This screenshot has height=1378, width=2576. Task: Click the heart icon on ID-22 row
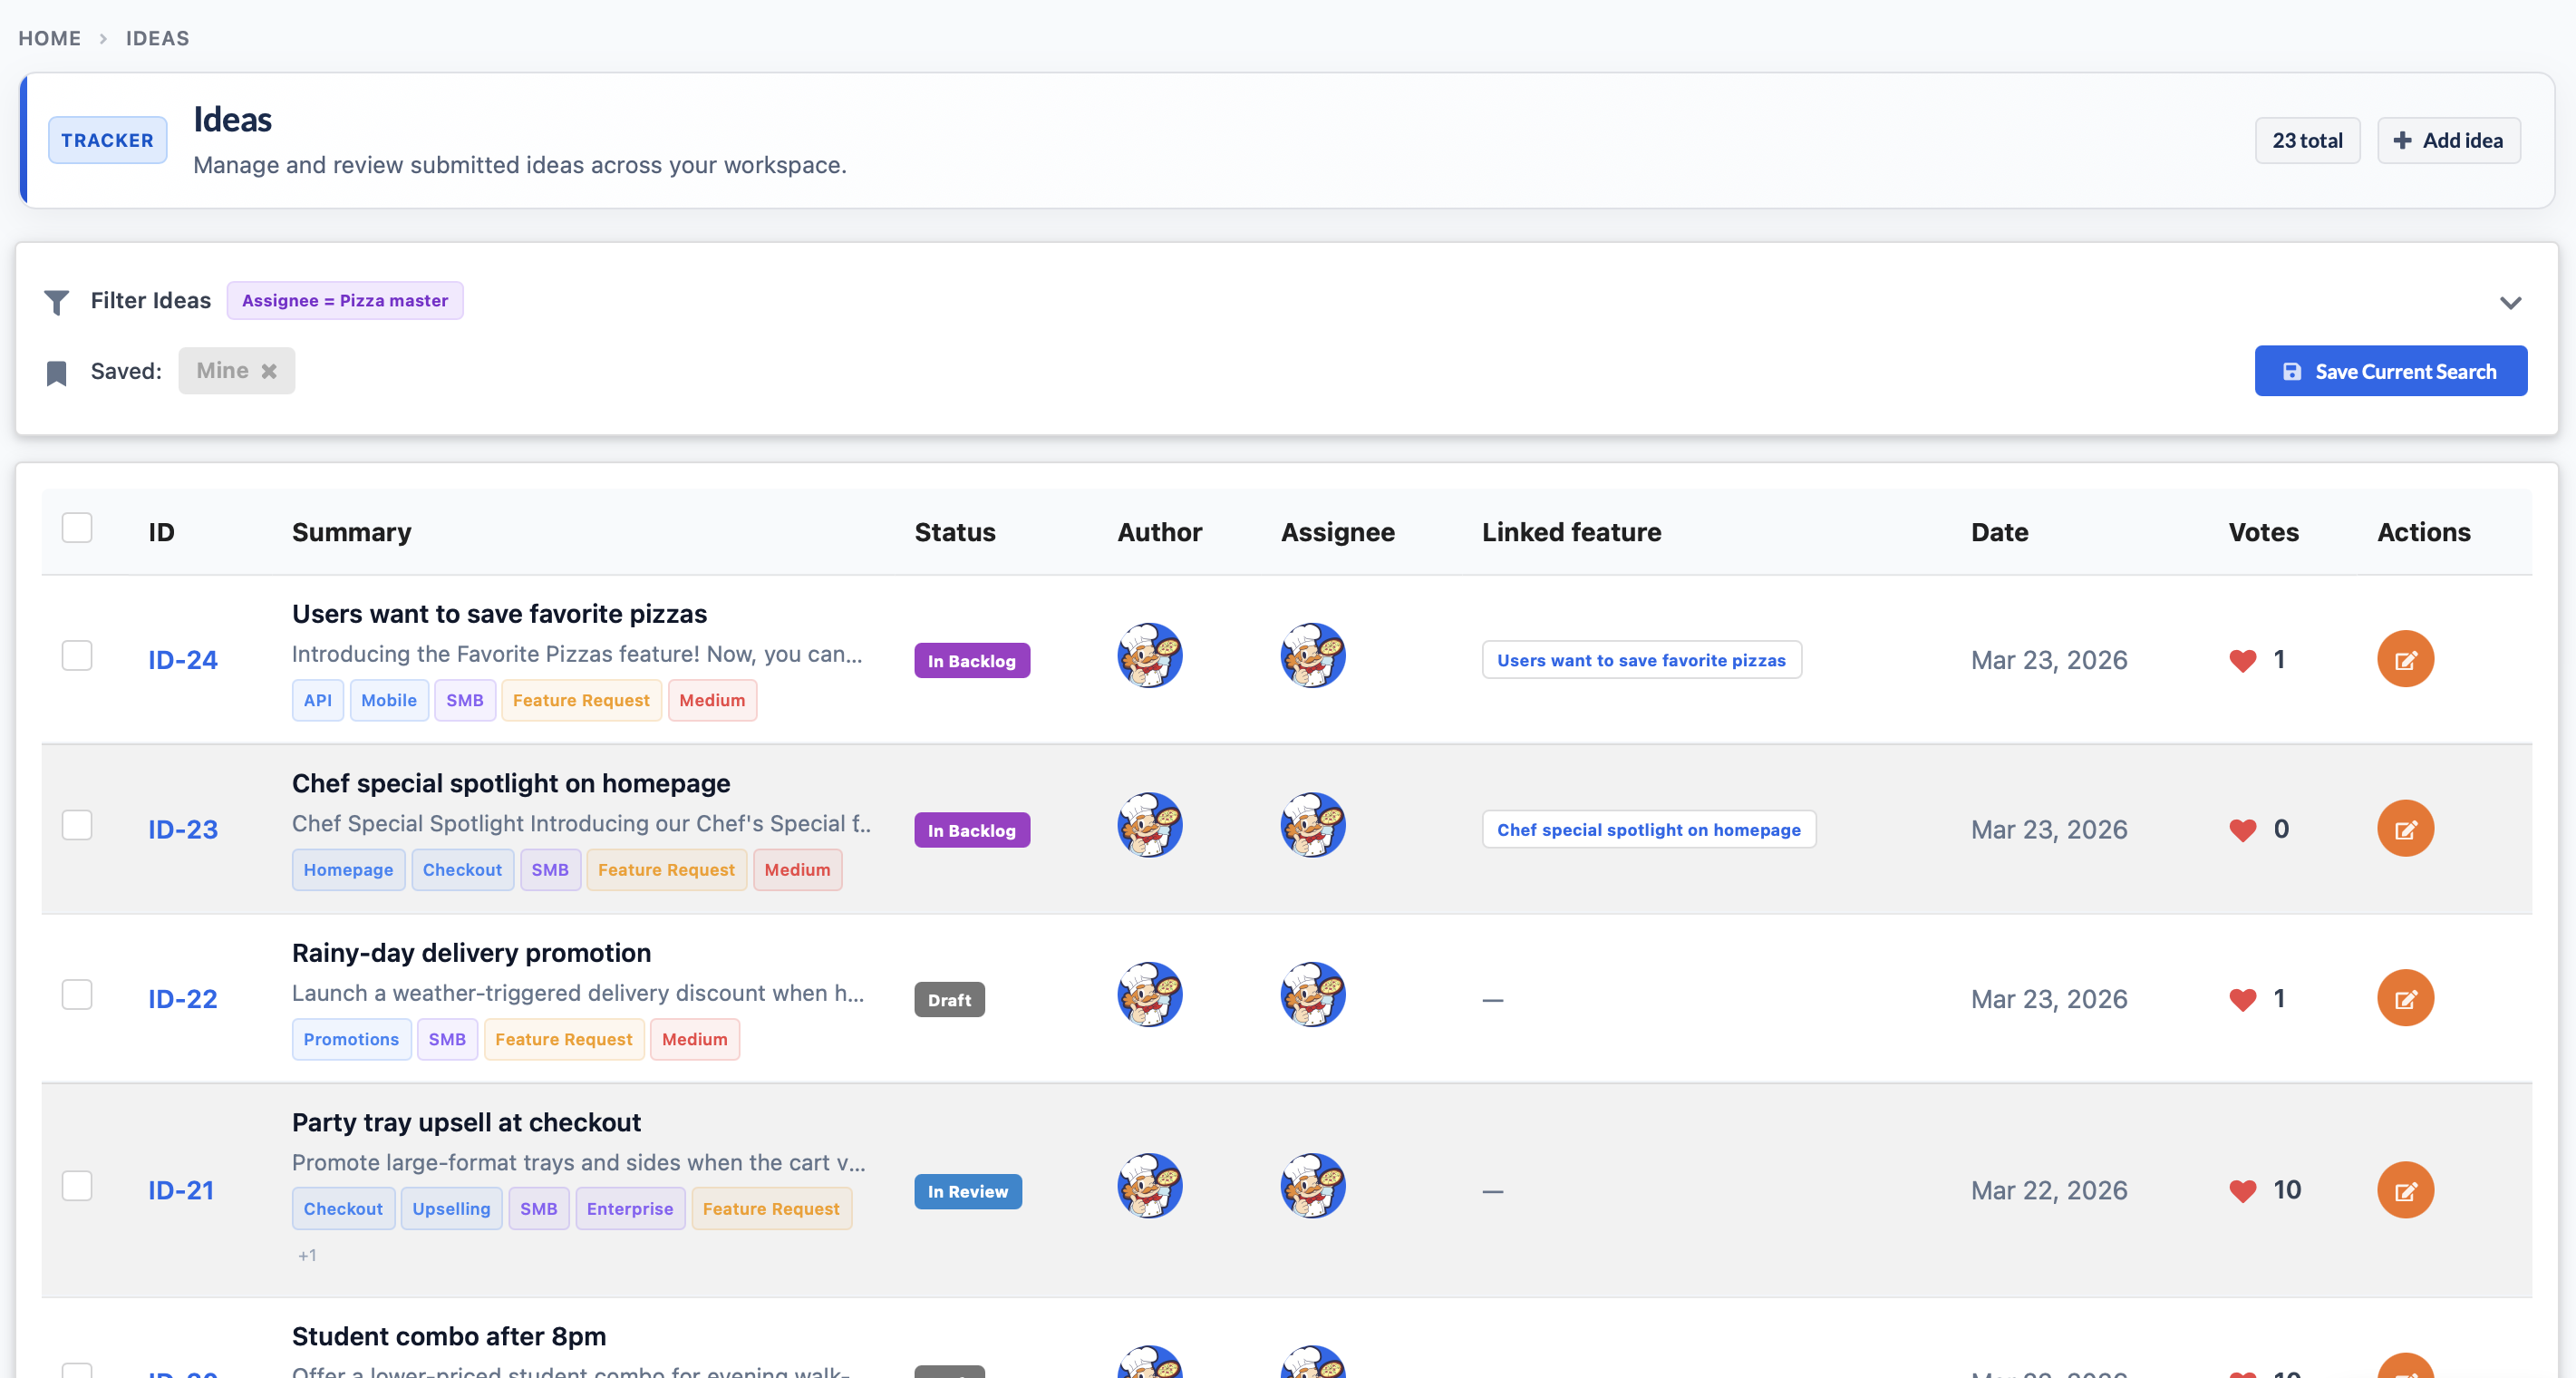2243,999
